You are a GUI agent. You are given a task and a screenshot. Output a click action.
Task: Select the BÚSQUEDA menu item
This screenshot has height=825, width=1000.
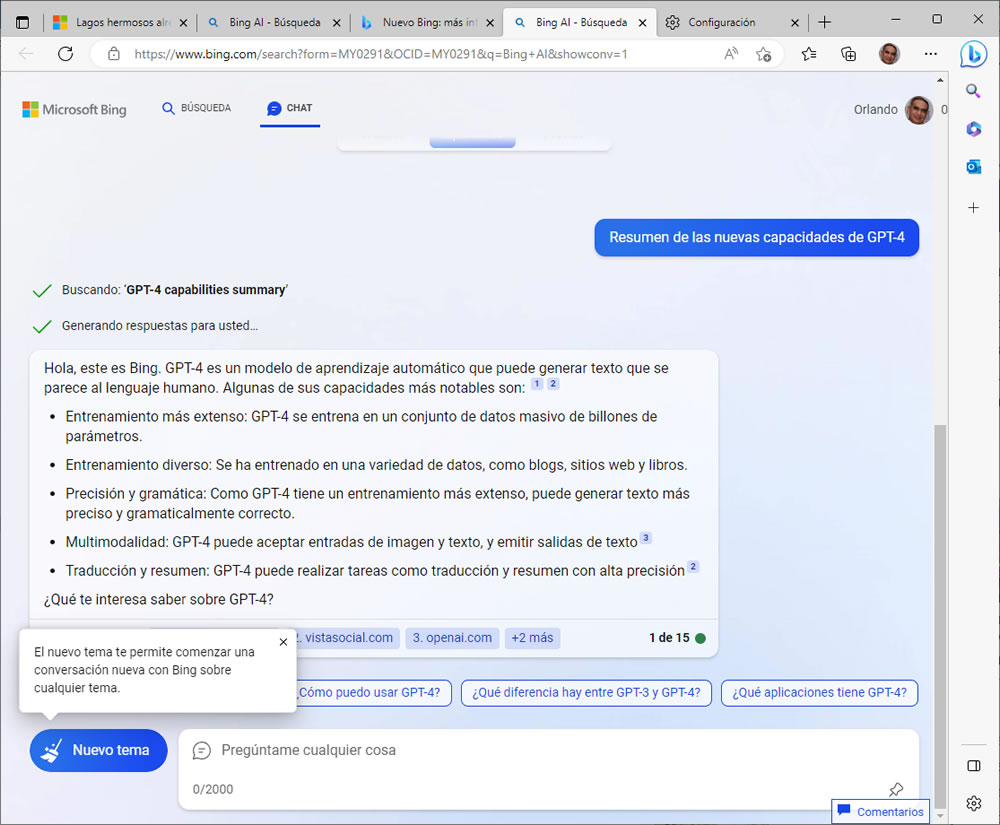(x=196, y=108)
